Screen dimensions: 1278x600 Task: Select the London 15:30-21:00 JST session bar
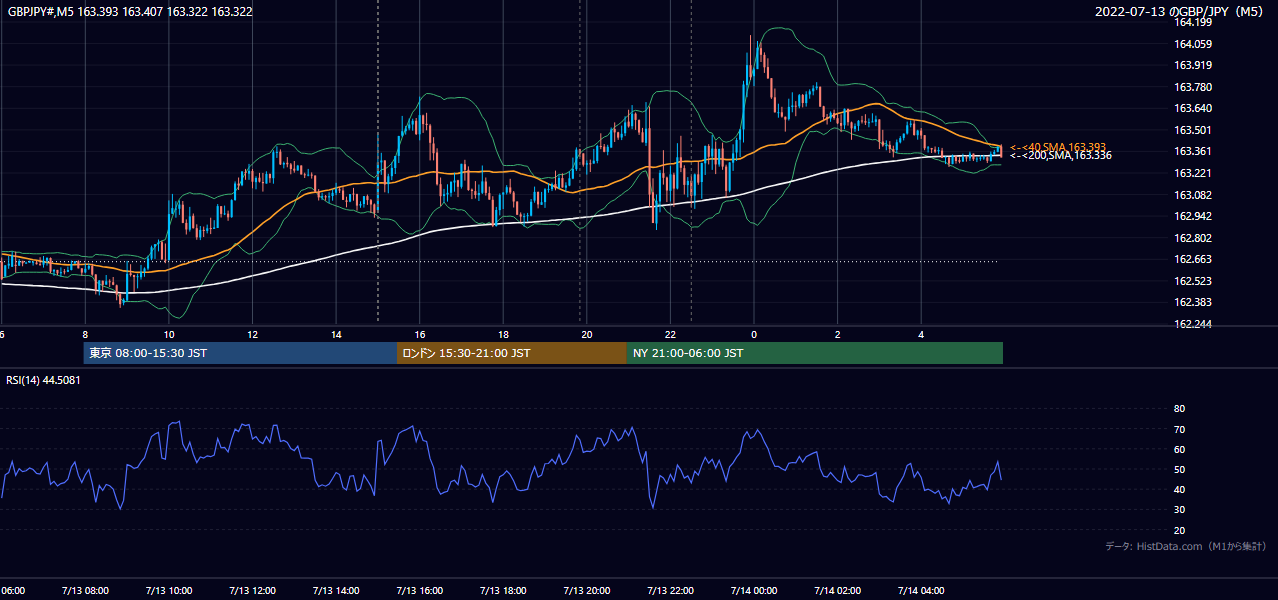[x=512, y=353]
